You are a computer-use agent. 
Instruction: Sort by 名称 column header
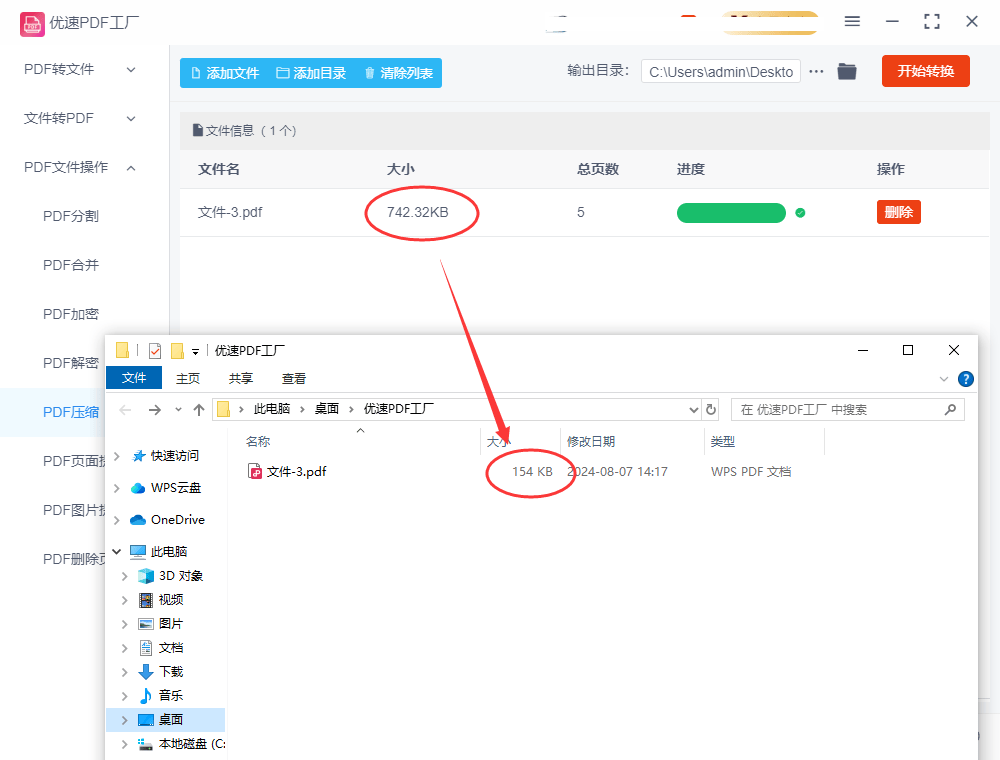(x=258, y=441)
